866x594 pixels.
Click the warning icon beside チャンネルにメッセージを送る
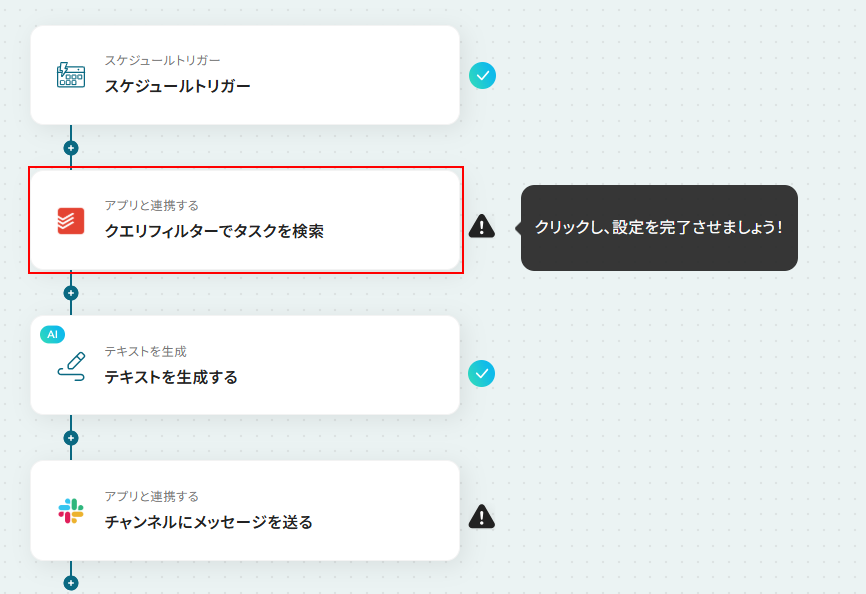(x=482, y=517)
